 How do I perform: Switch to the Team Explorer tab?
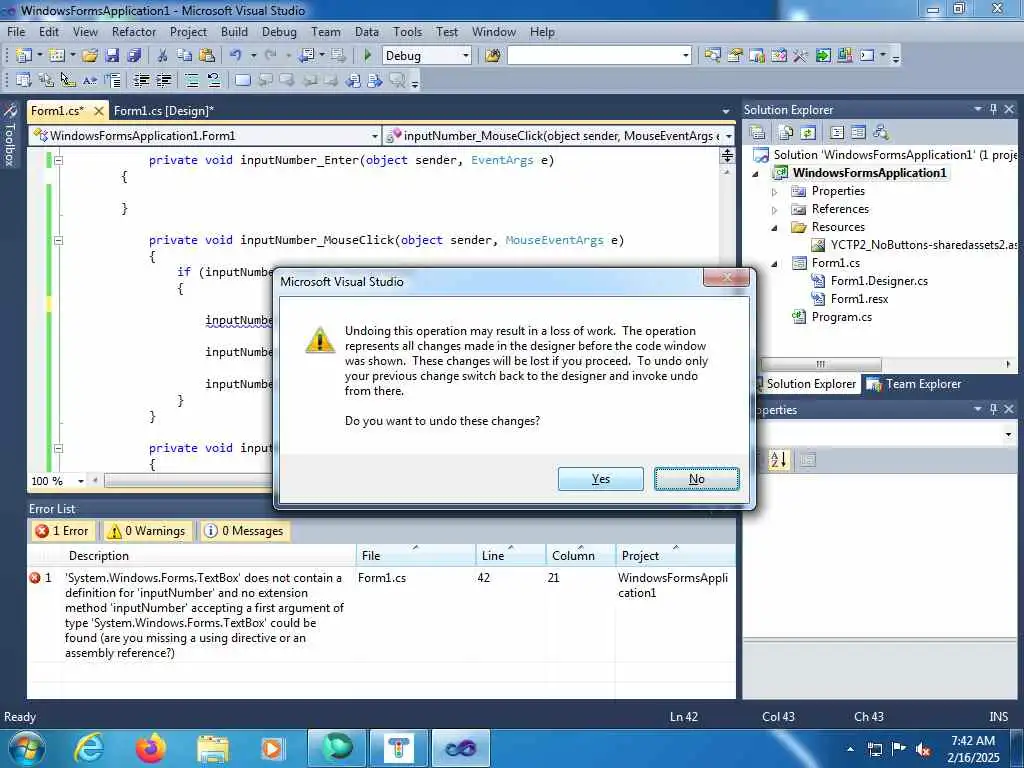pos(914,384)
